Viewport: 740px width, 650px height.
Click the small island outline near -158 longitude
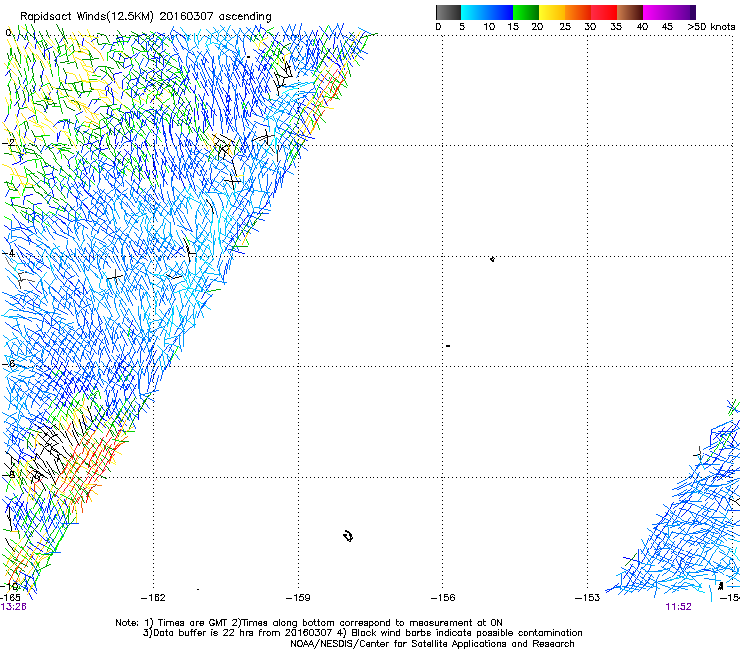pos(348,536)
